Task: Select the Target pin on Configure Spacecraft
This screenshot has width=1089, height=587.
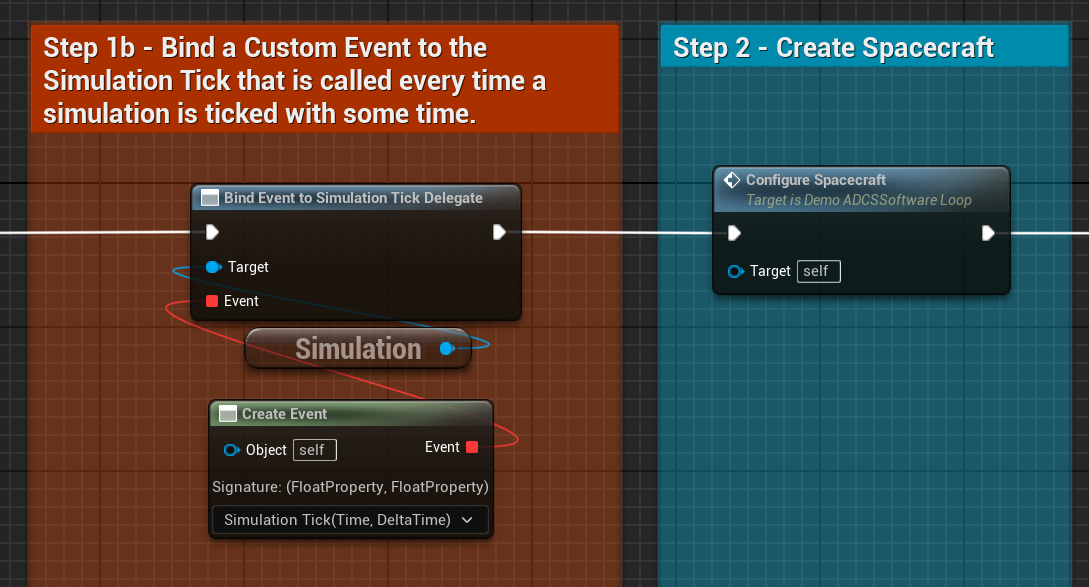Action: click(735, 271)
